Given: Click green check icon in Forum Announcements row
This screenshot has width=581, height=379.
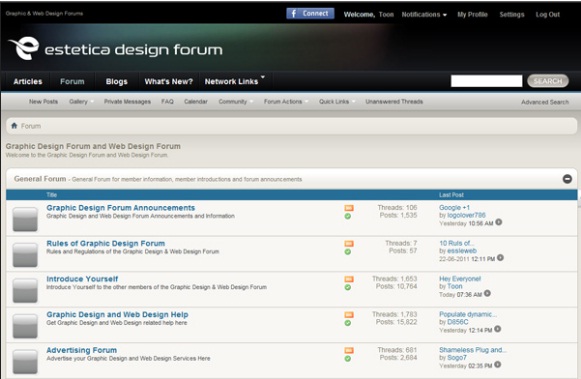Looking at the screenshot, I should [348, 216].
